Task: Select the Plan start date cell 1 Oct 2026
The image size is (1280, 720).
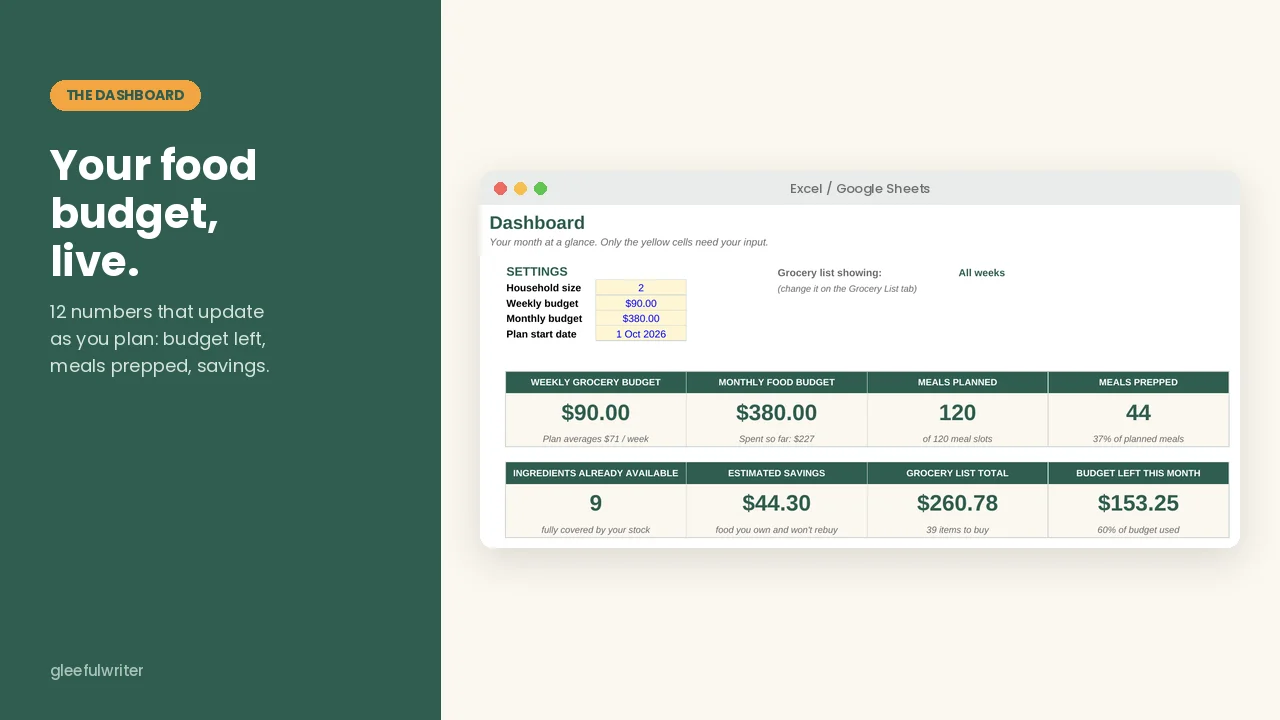Action: pos(641,334)
